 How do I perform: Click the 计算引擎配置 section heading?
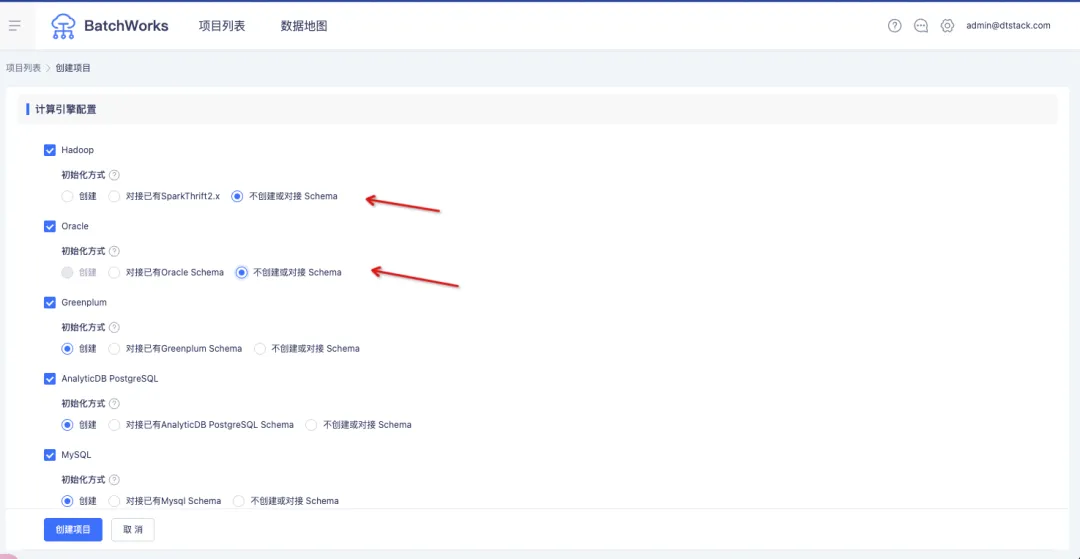point(66,109)
